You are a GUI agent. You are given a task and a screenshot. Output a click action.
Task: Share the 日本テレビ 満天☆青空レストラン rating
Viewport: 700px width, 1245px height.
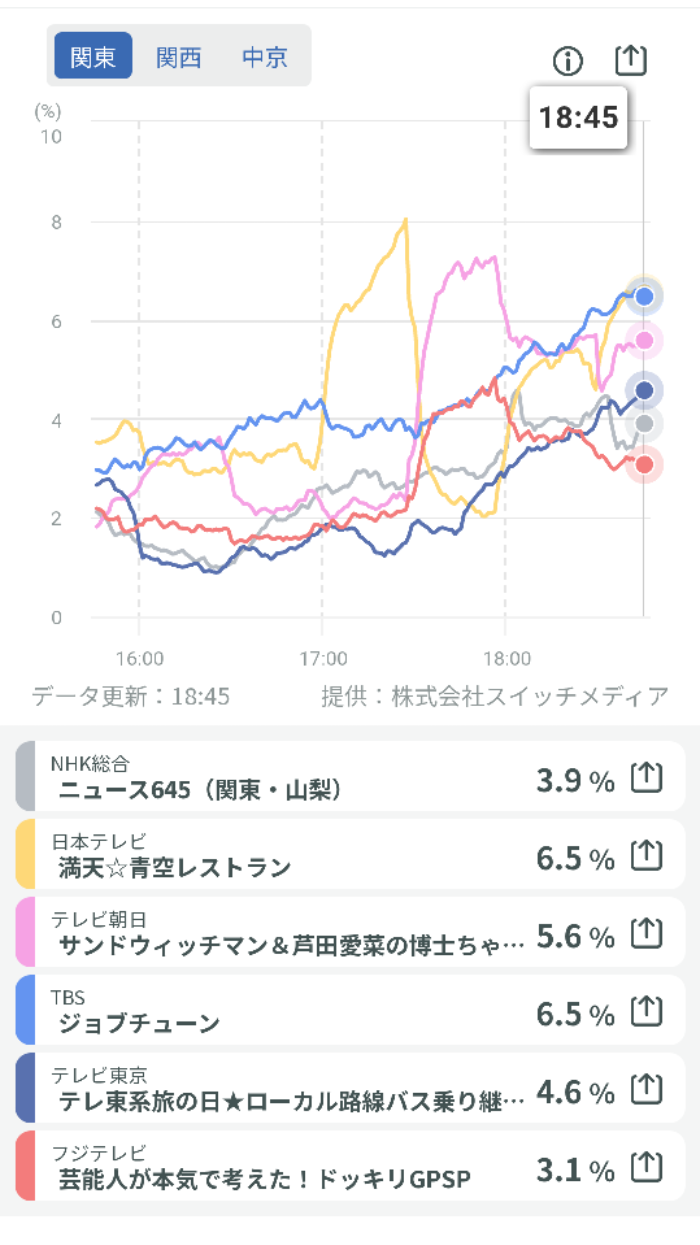(647, 854)
